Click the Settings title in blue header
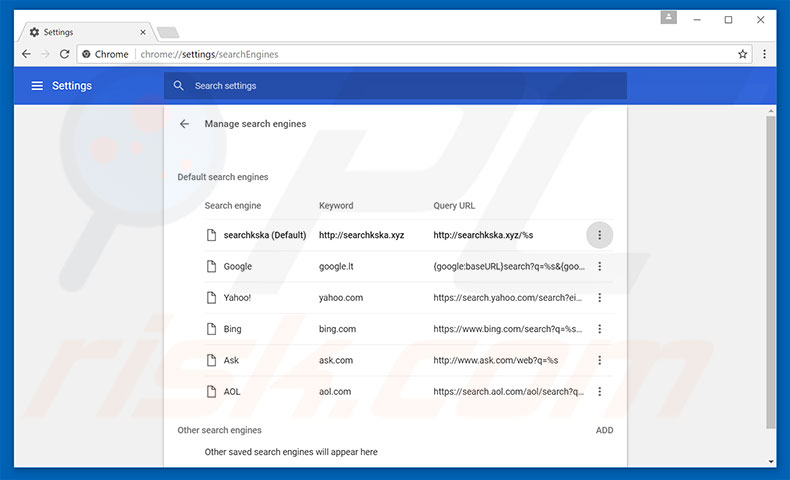Viewport: 790px width, 480px height. 72,86
